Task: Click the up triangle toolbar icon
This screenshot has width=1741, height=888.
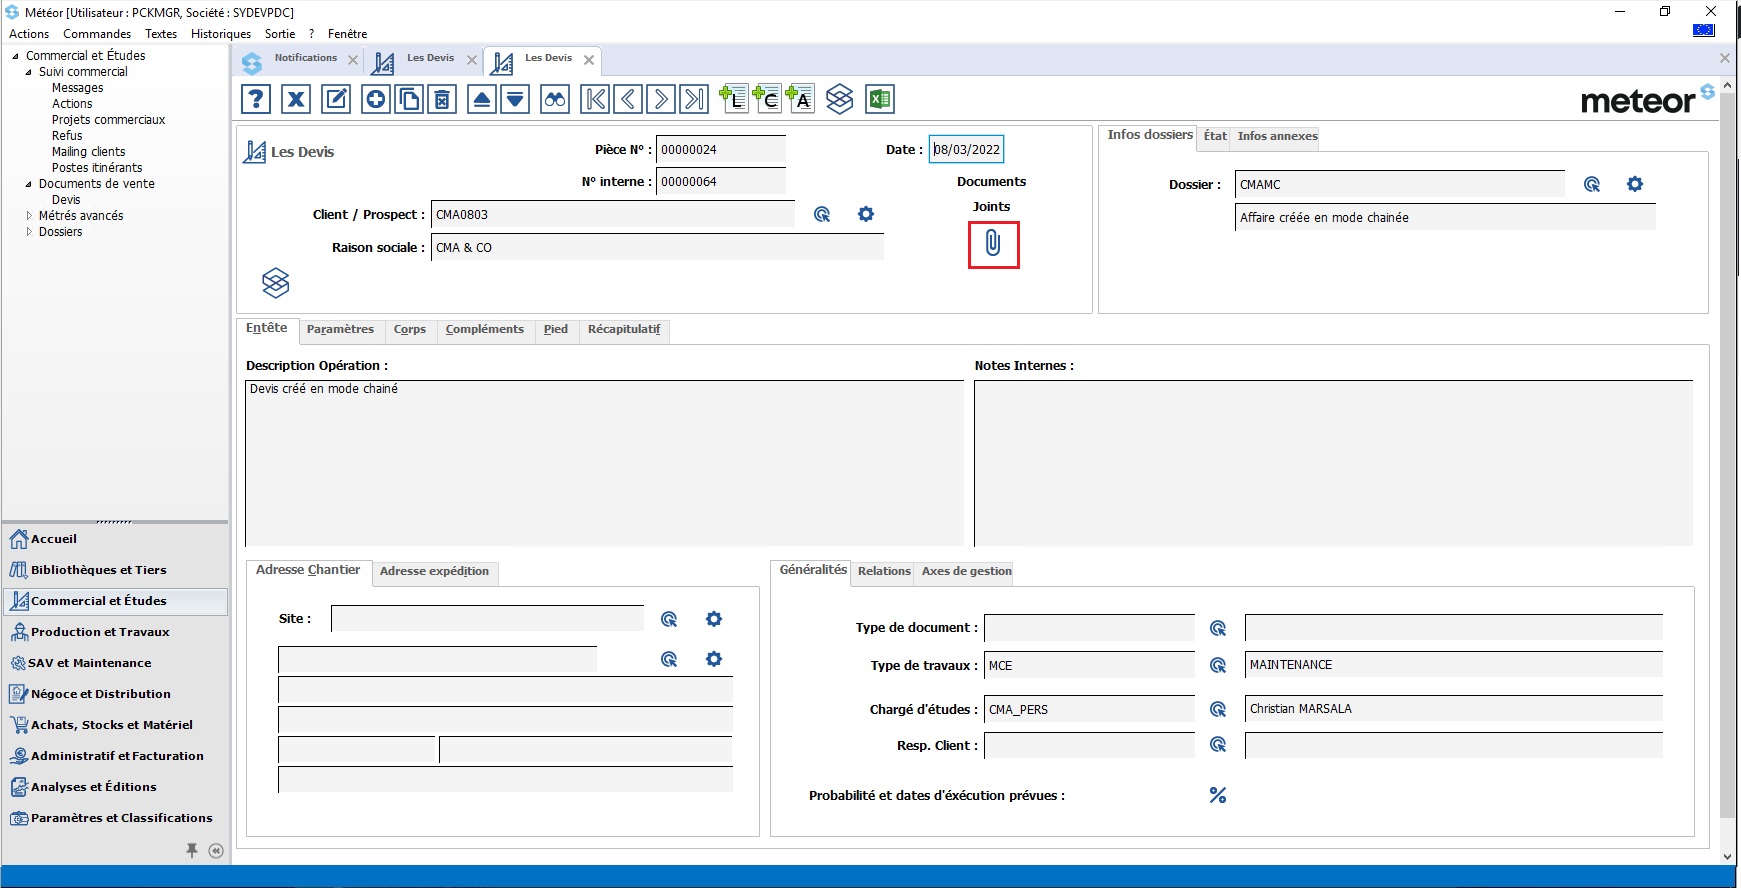Action: coord(482,99)
